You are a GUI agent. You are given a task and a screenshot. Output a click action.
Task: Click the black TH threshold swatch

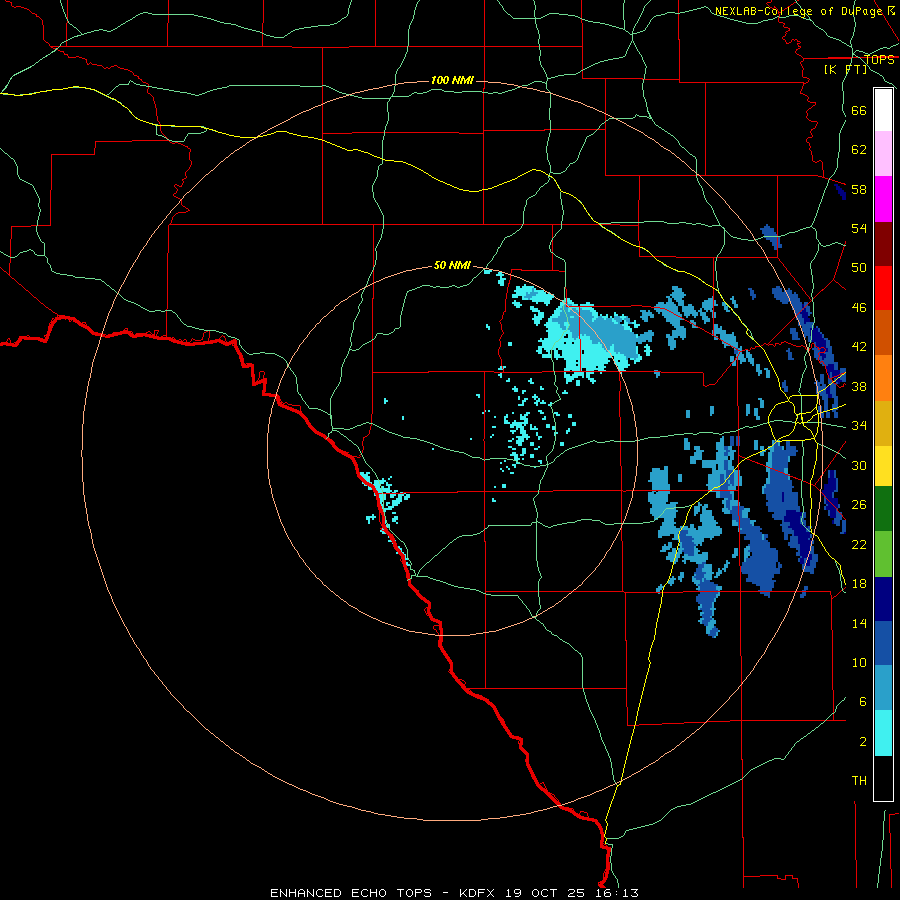click(883, 778)
